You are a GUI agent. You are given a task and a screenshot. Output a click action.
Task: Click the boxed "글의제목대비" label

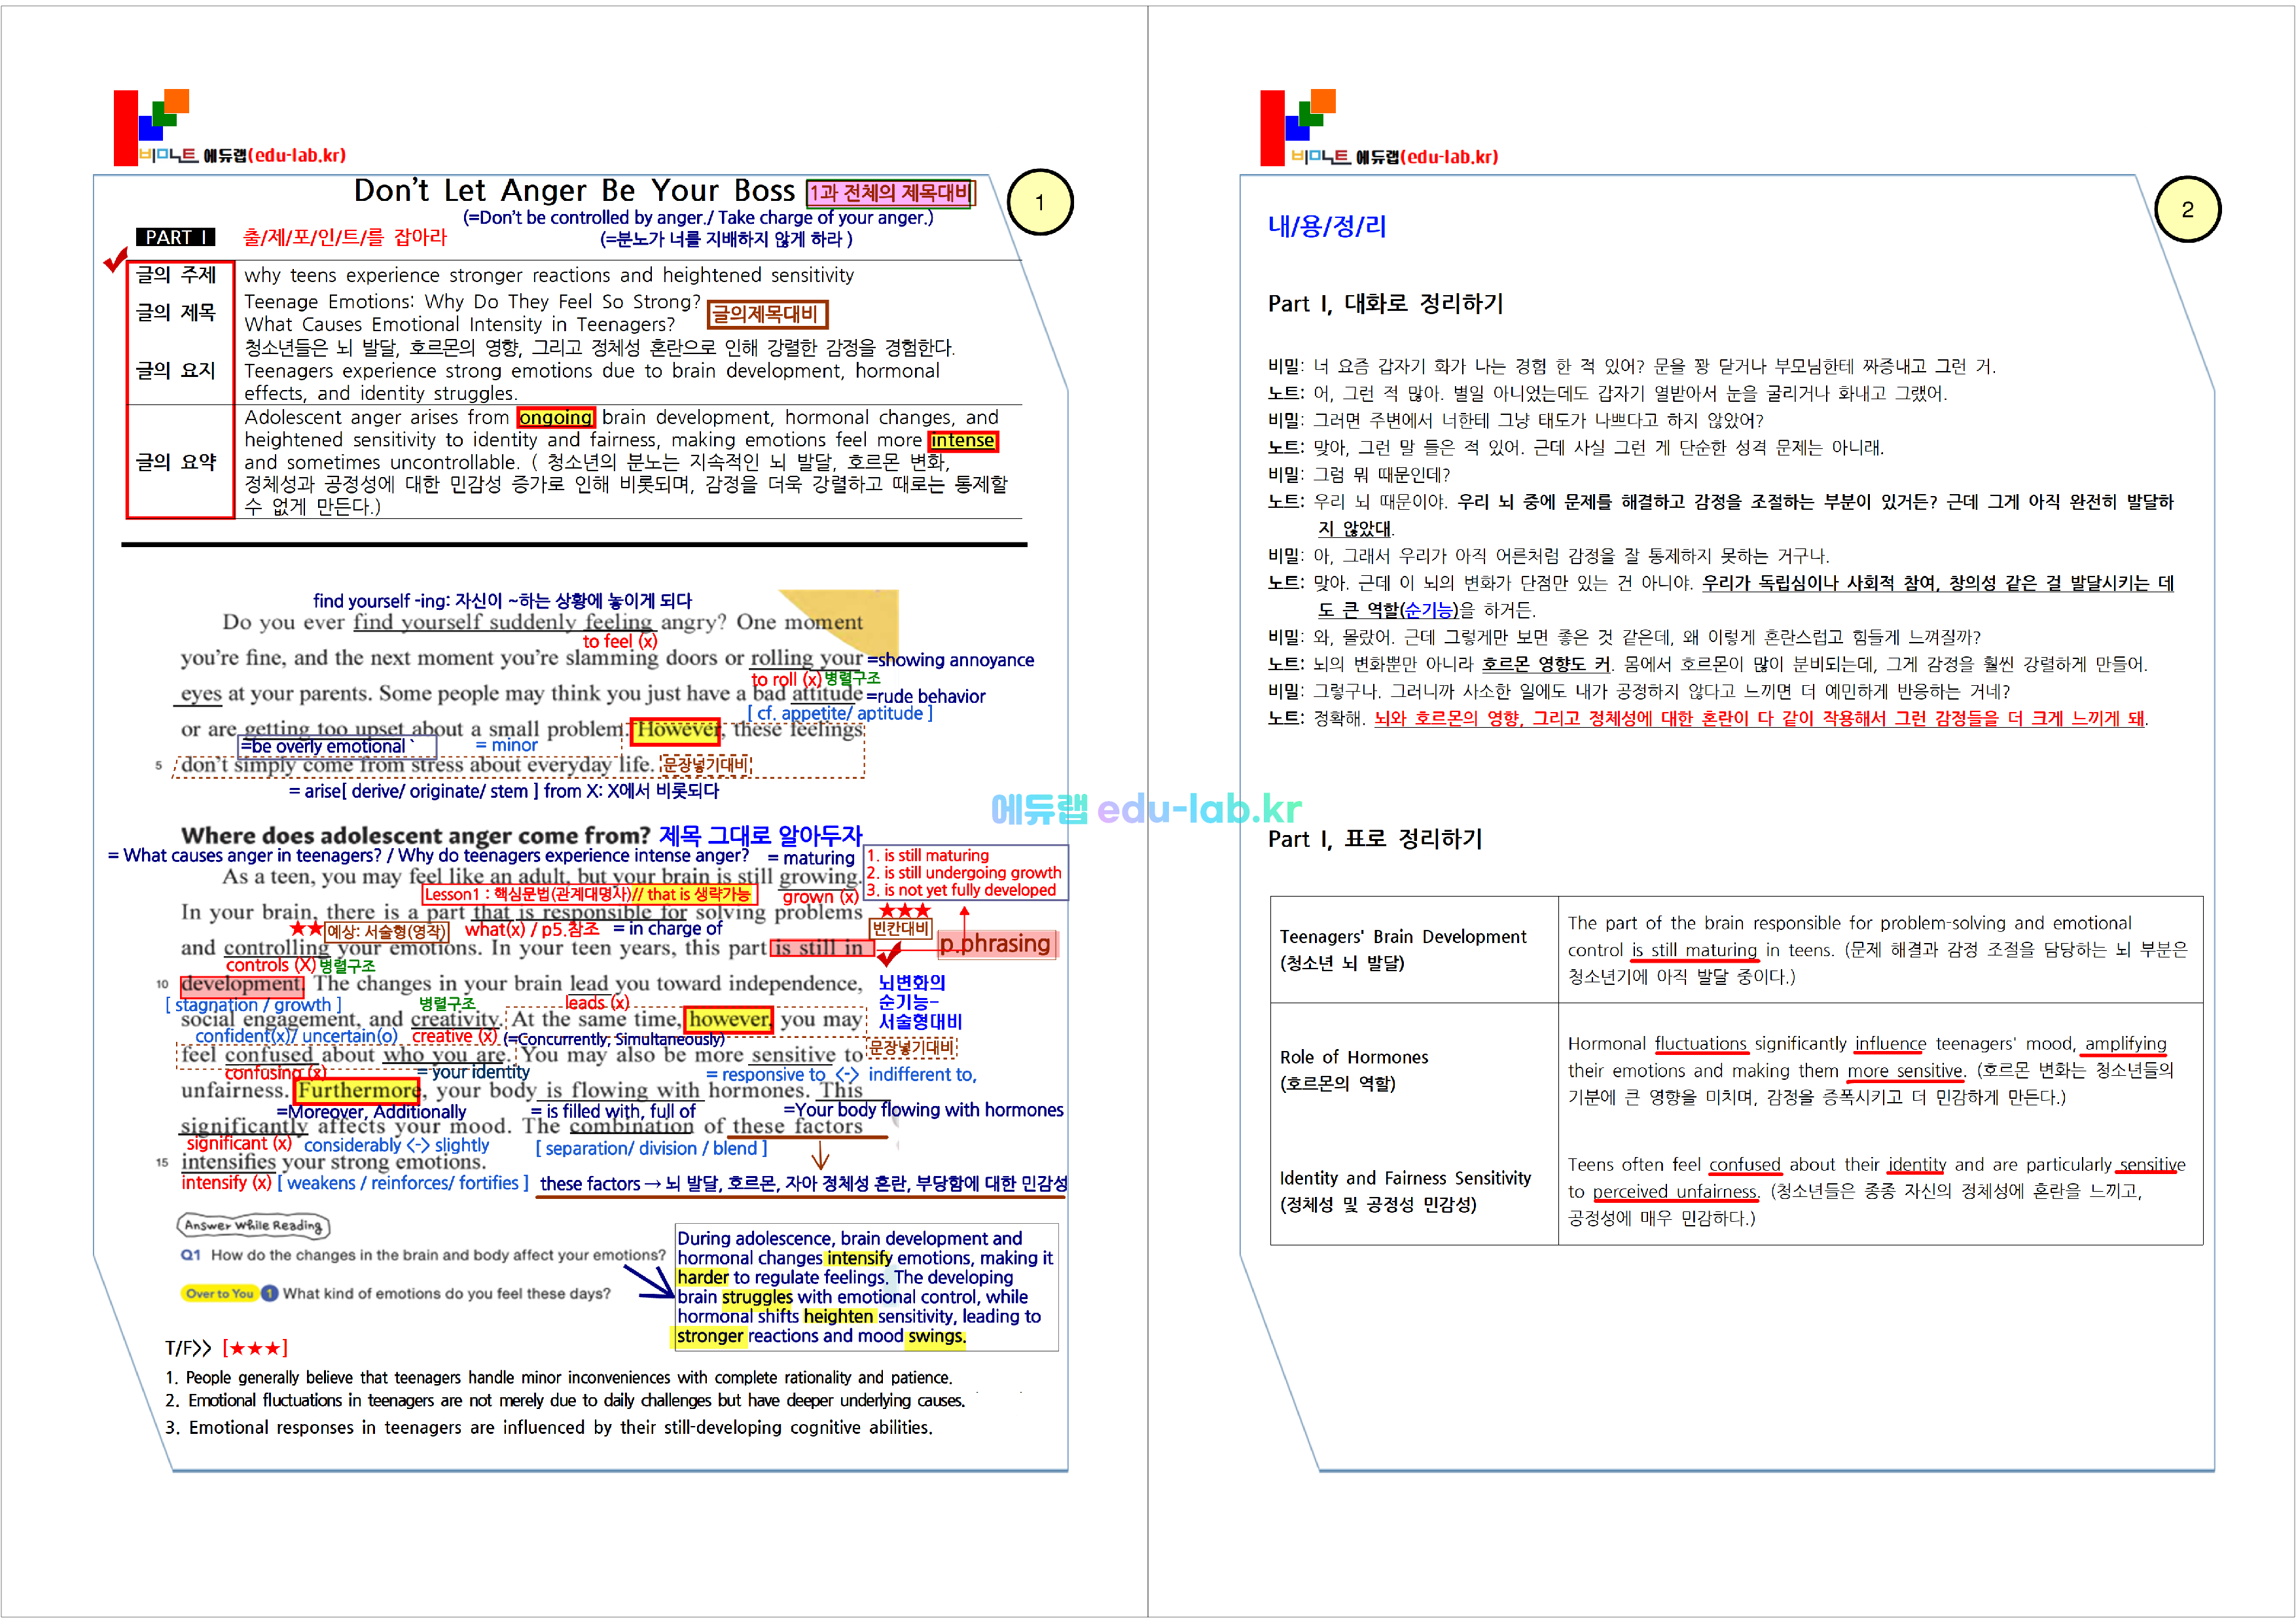(766, 314)
